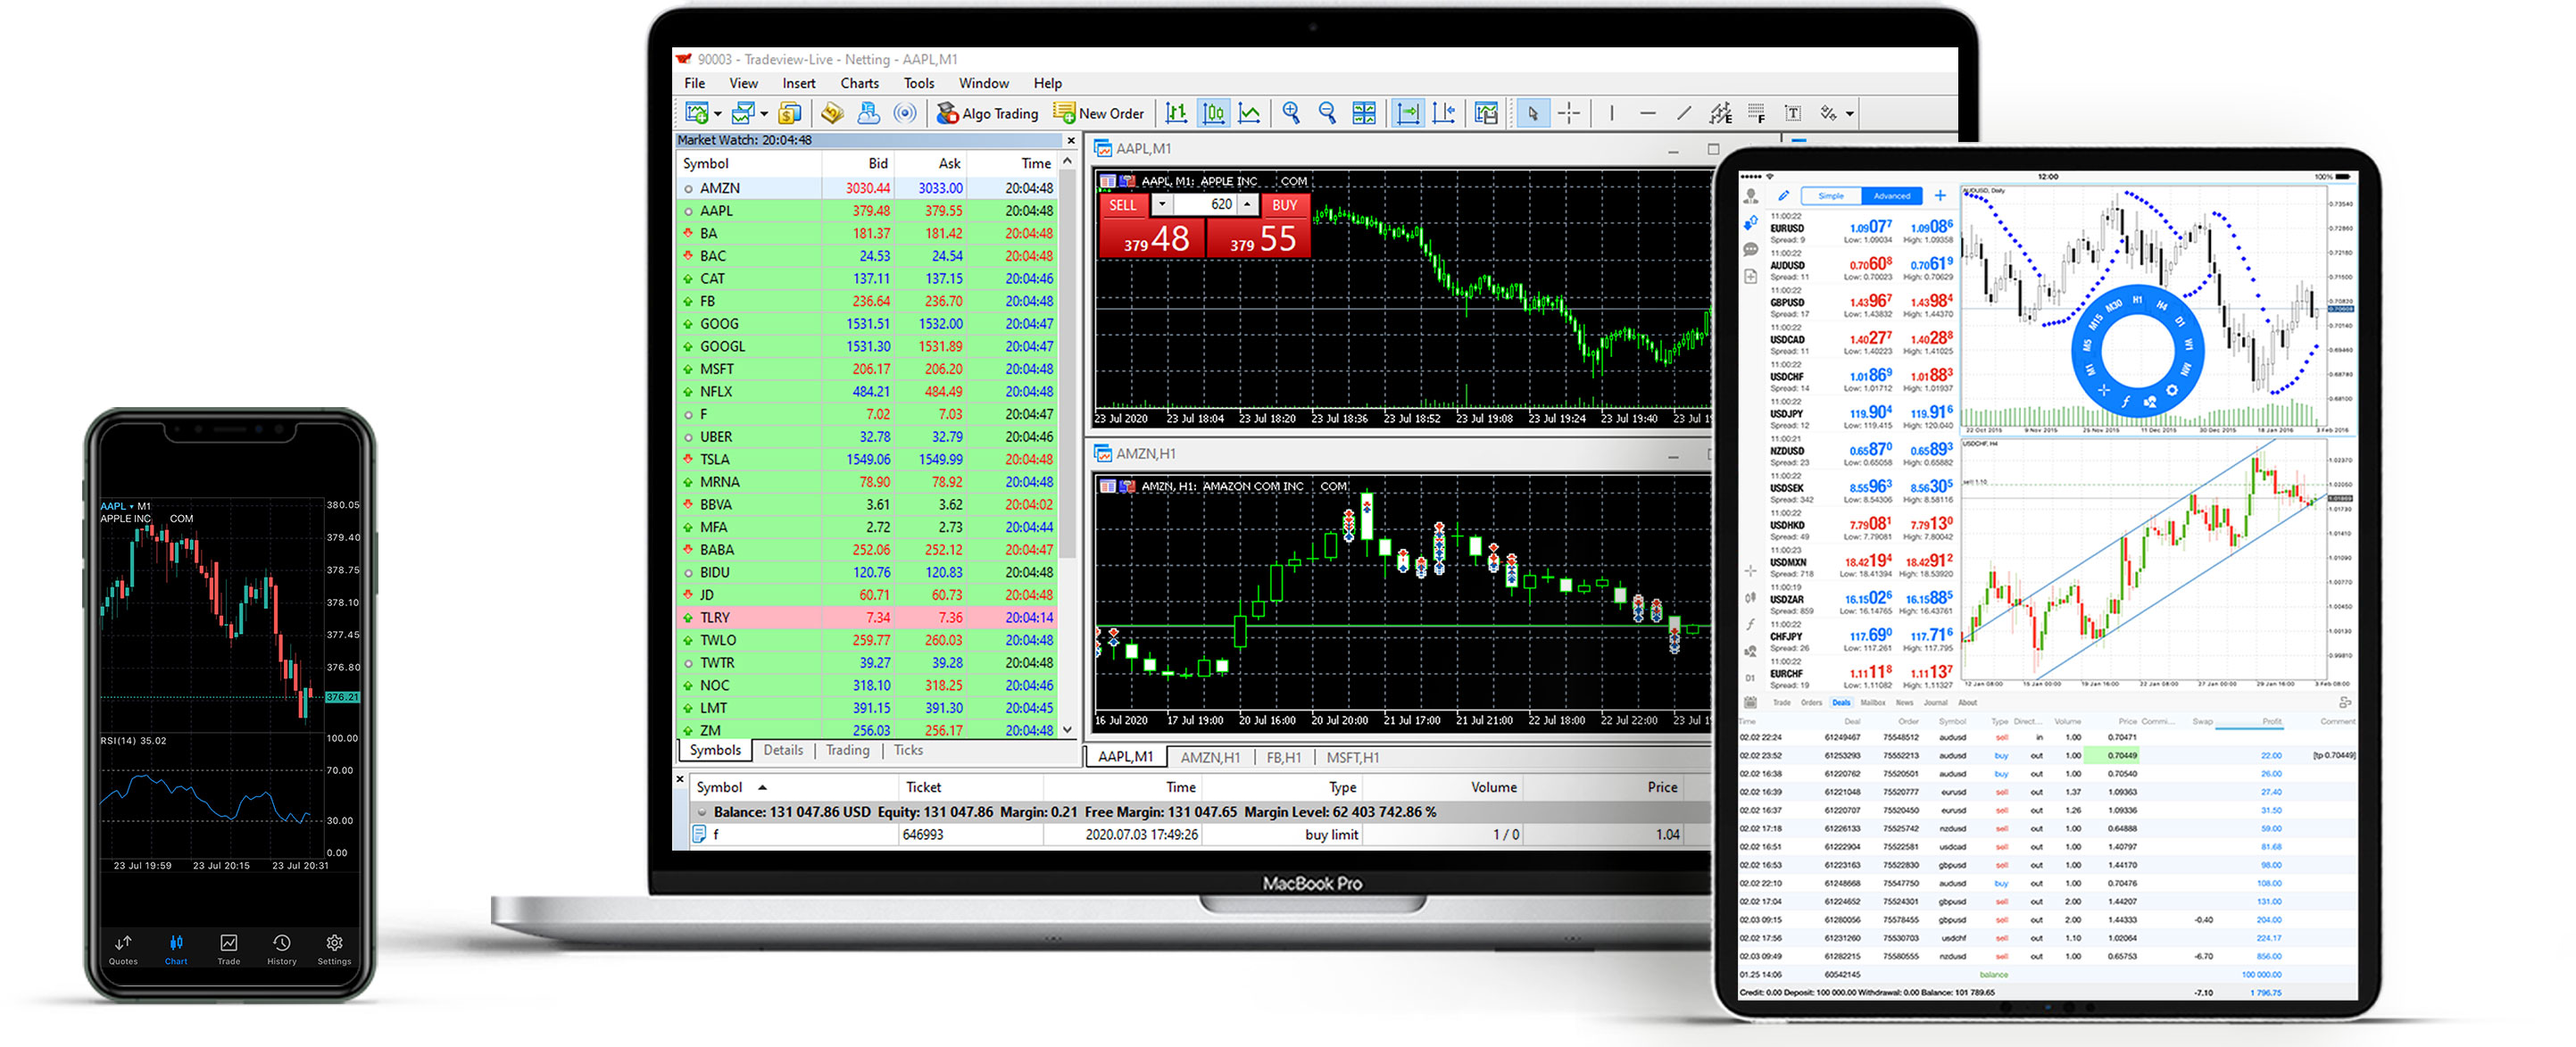This screenshot has height=1047, width=2576.
Task: Click the New Order button
Action: (x=1099, y=113)
